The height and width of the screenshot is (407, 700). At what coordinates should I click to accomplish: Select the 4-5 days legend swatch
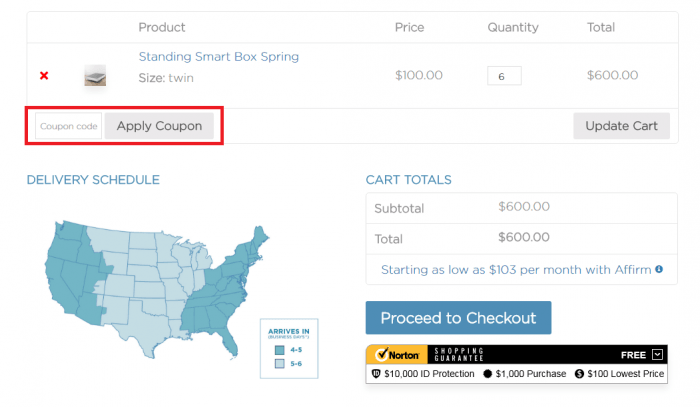280,350
